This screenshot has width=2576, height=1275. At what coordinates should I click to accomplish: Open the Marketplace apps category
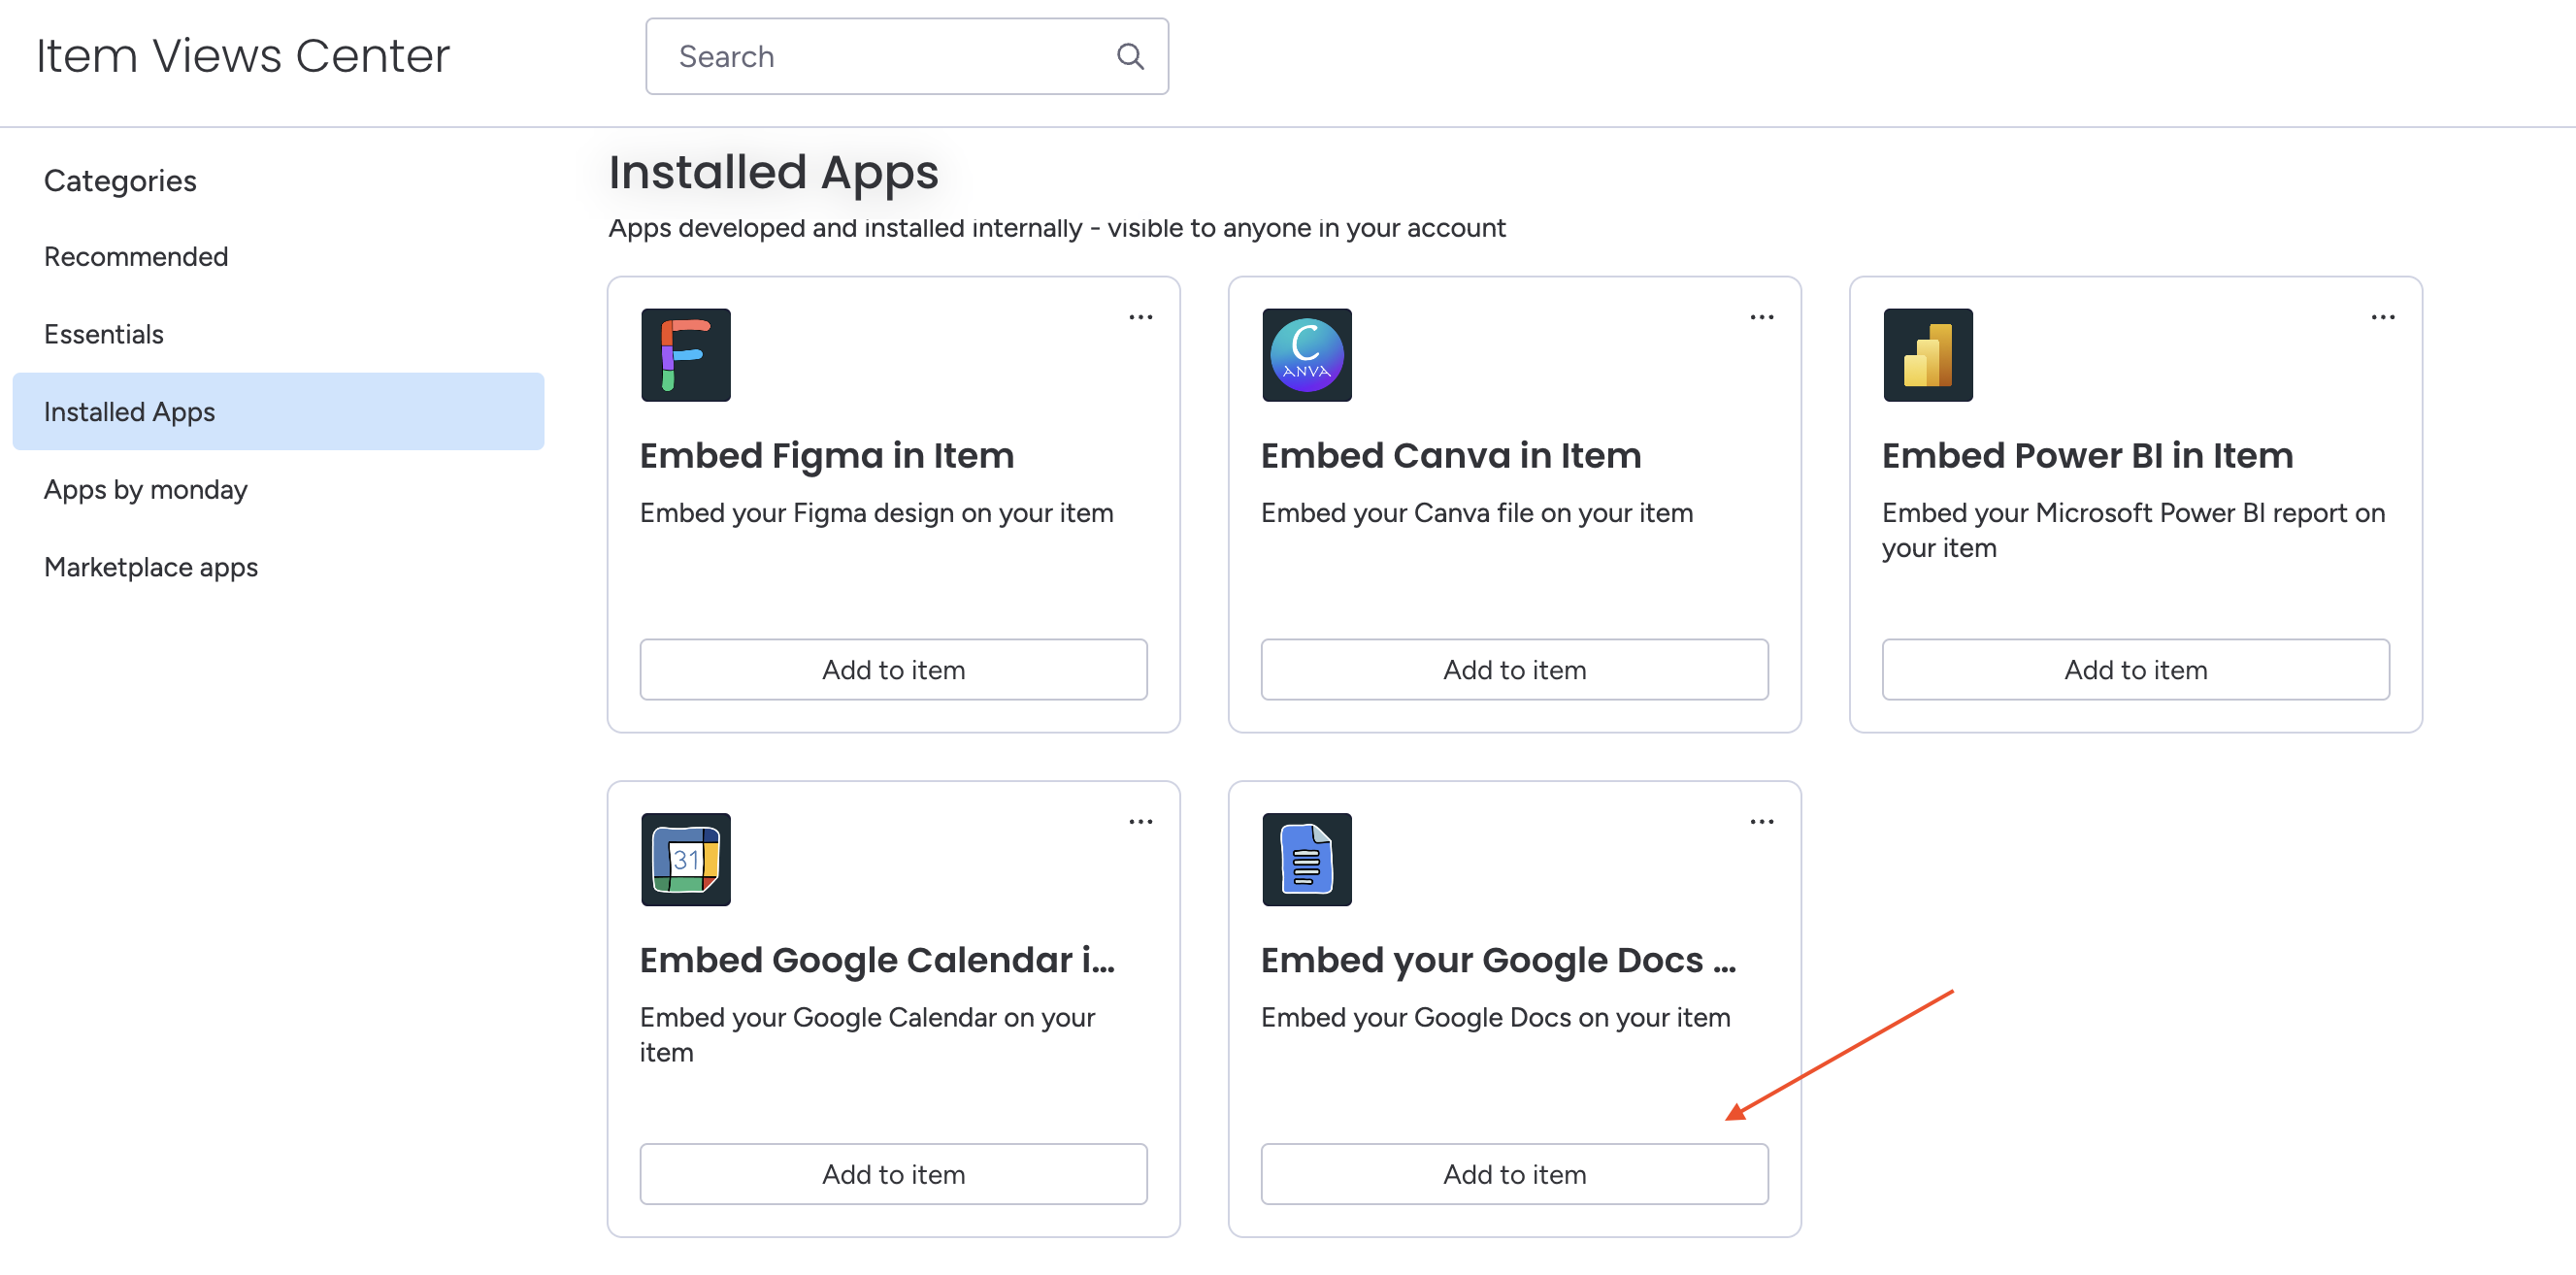pos(151,567)
